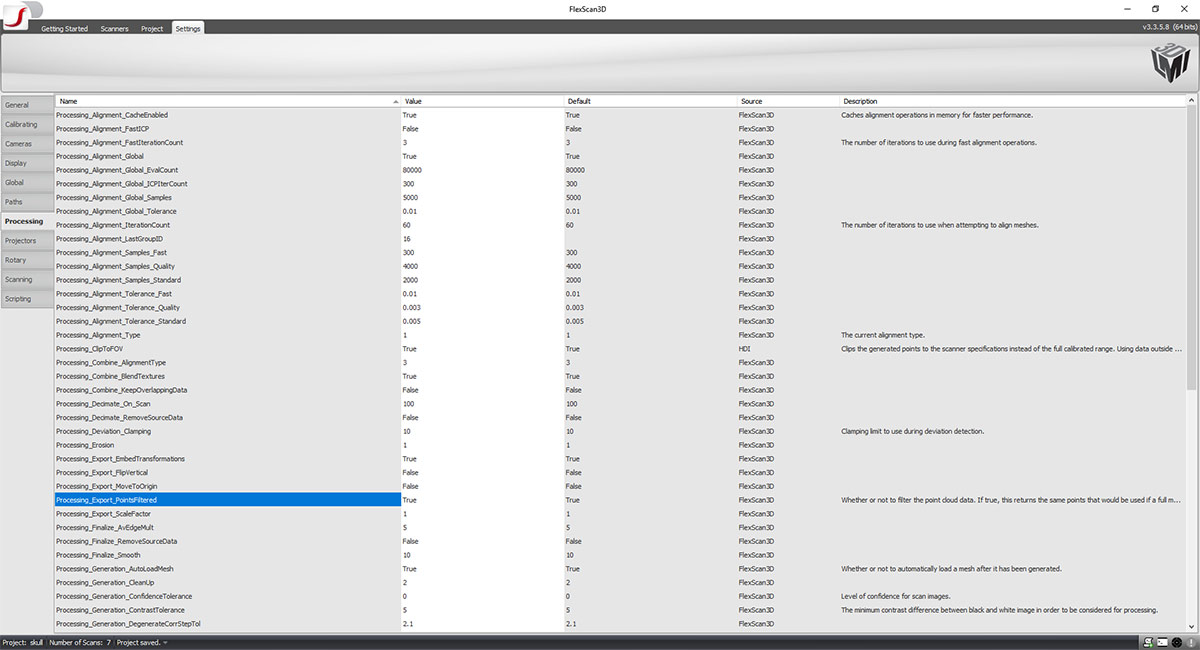Go to the Scripting settings category
The width and height of the screenshot is (1200, 650).
[x=18, y=299]
